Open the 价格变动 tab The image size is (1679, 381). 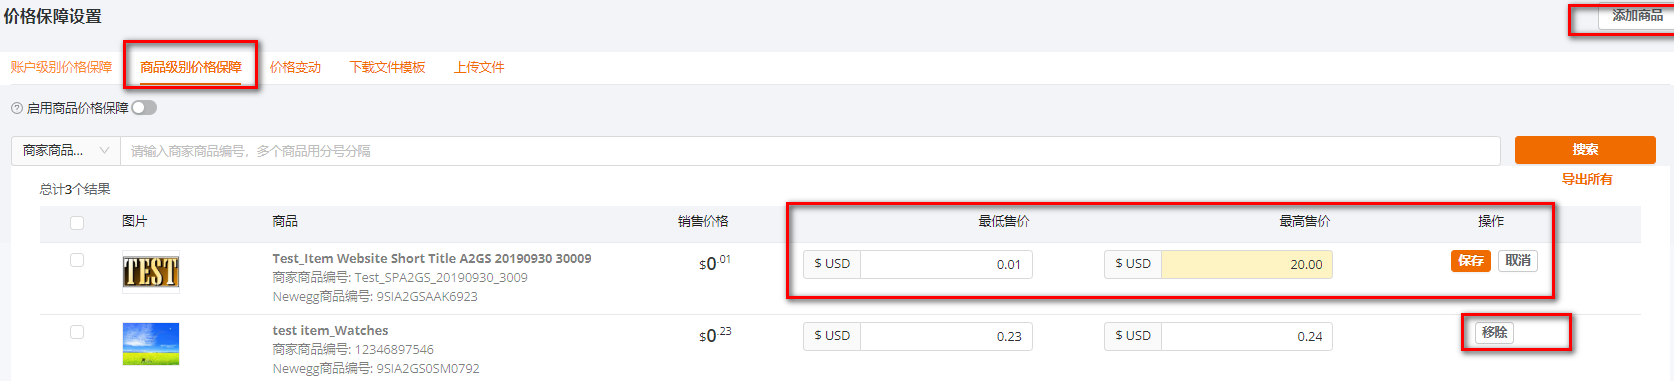pos(295,67)
